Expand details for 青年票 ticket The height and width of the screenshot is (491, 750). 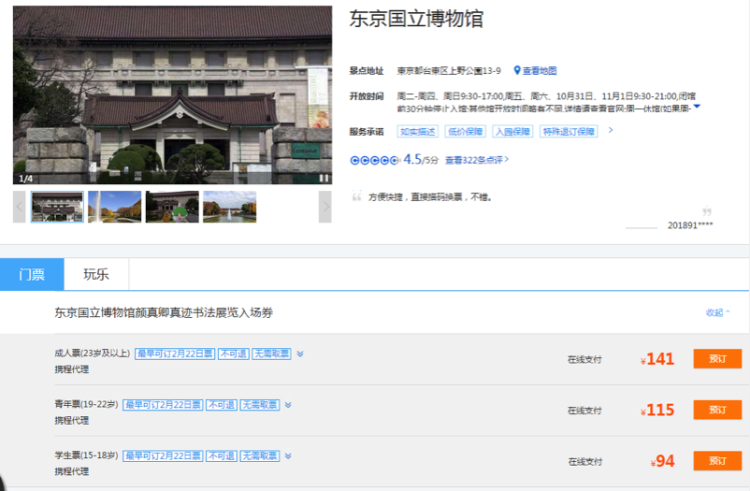click(x=288, y=405)
